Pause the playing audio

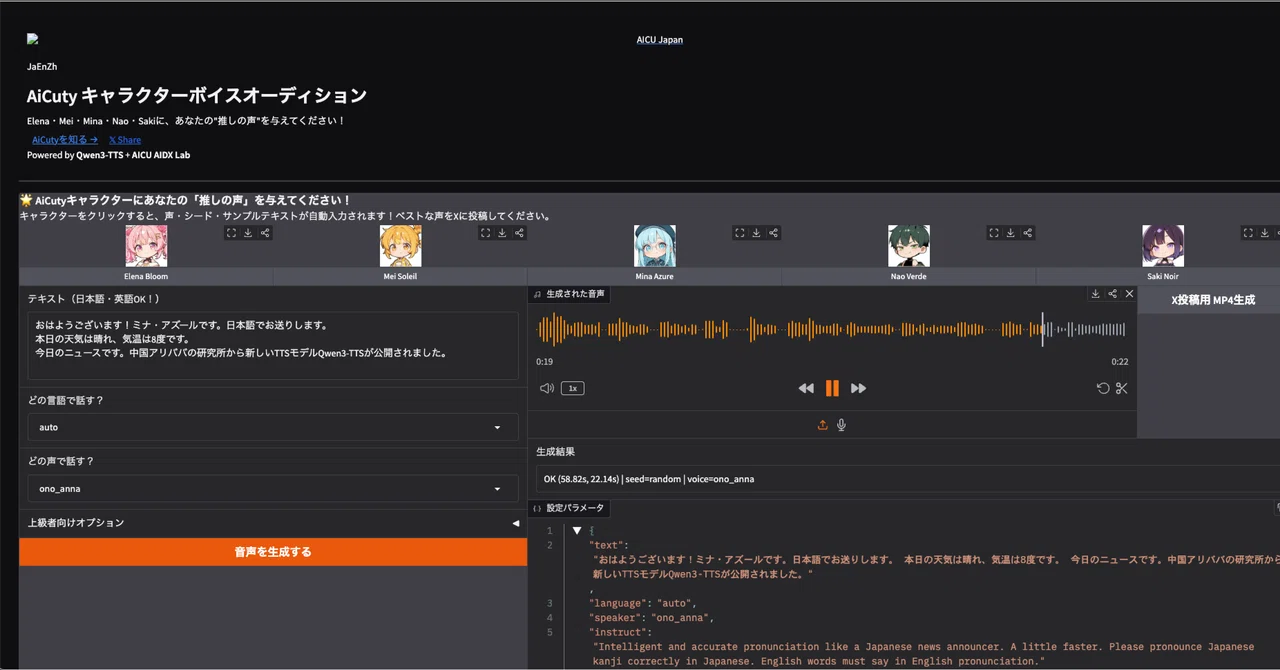coord(832,388)
